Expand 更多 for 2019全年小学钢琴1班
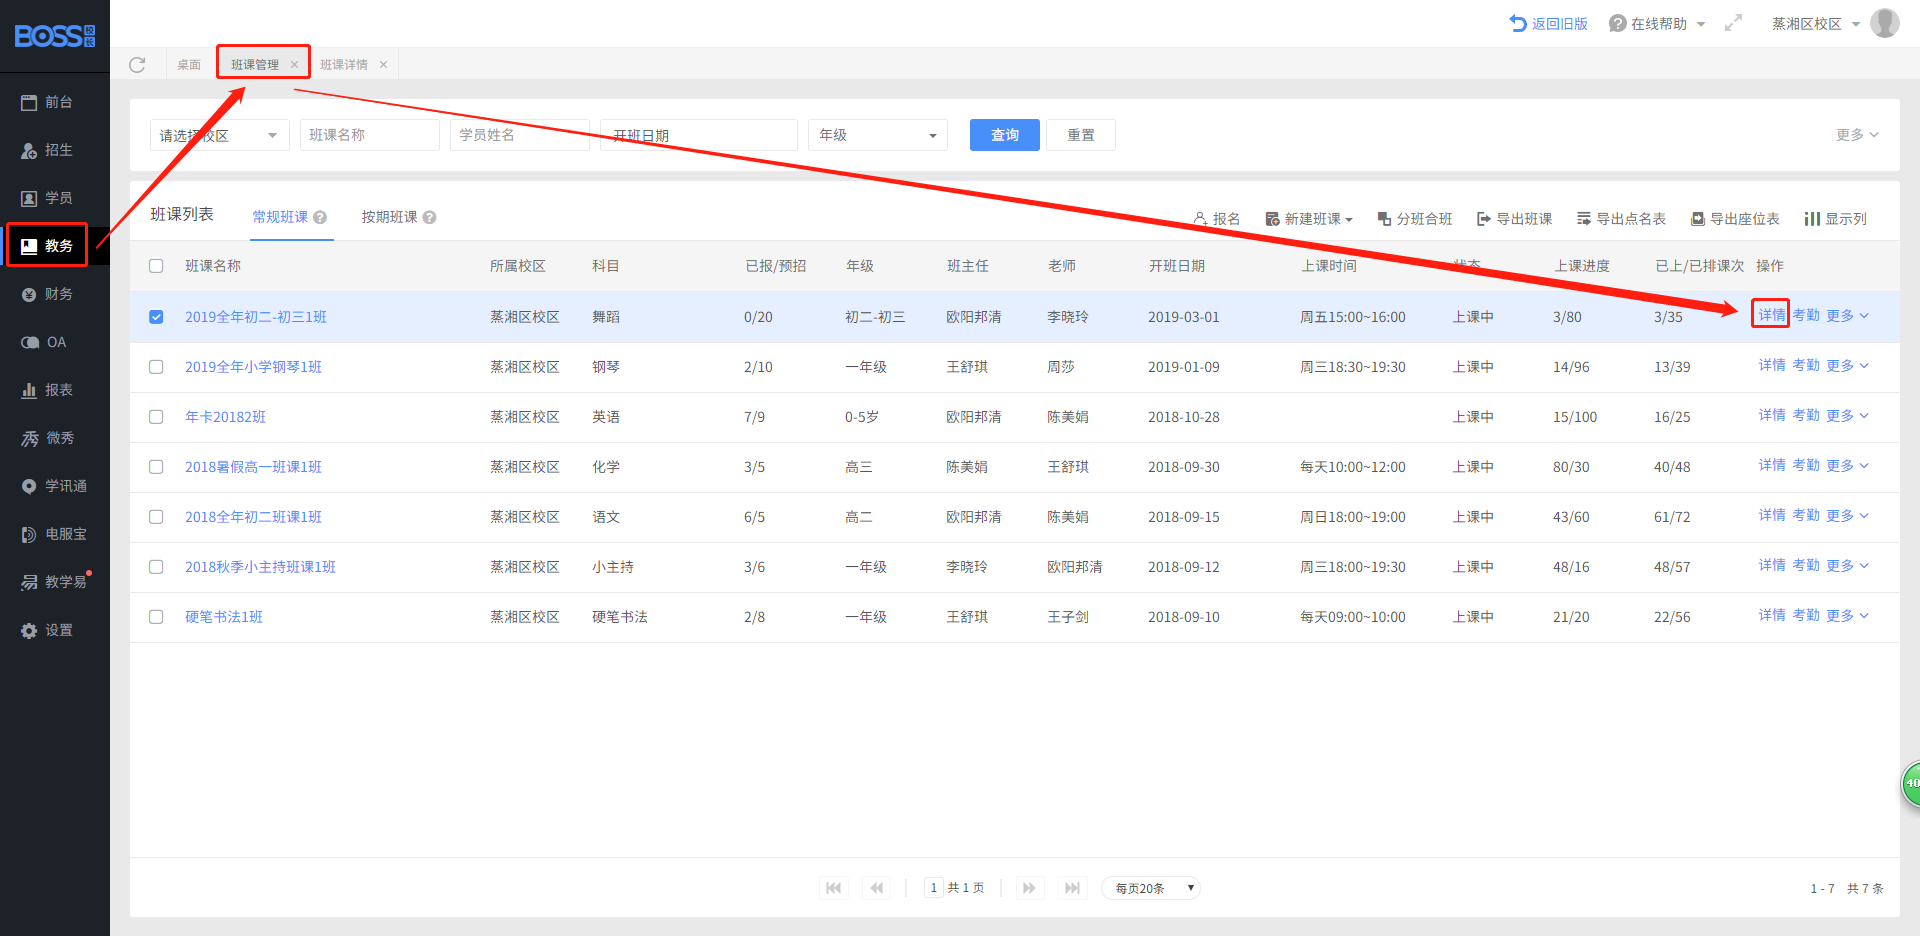Image resolution: width=1920 pixels, height=936 pixels. coord(1847,365)
